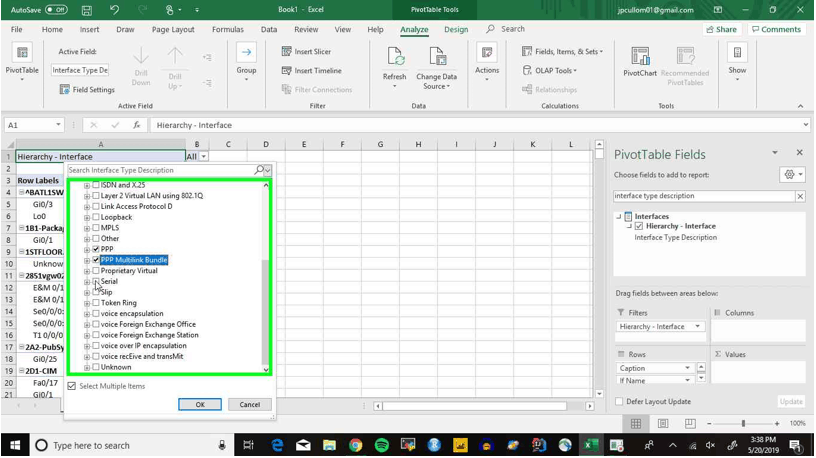
Task: Open the PivotTable ribbon button
Action: click(x=22, y=62)
